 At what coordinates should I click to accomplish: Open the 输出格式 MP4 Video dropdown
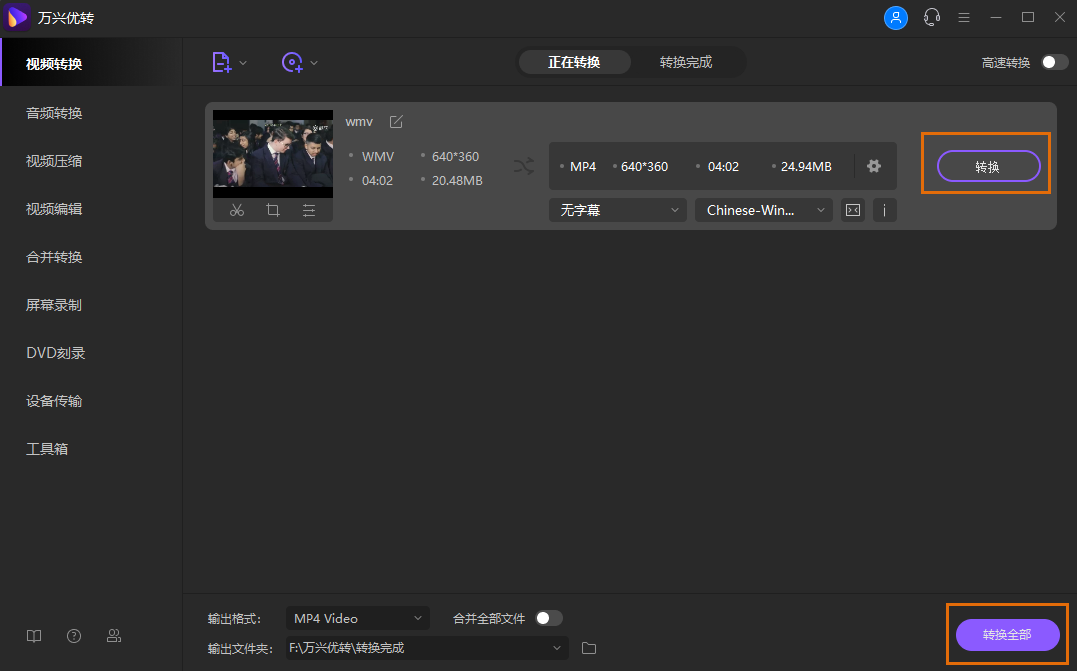(357, 618)
